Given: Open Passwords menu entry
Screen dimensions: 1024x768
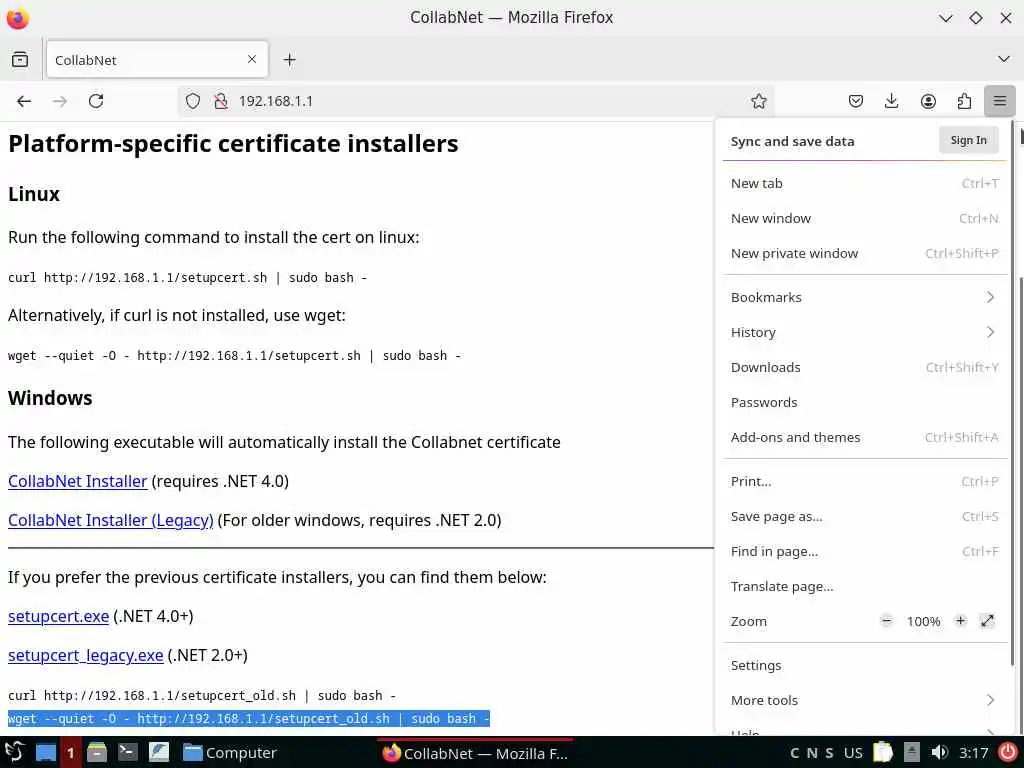Looking at the screenshot, I should (865, 402).
